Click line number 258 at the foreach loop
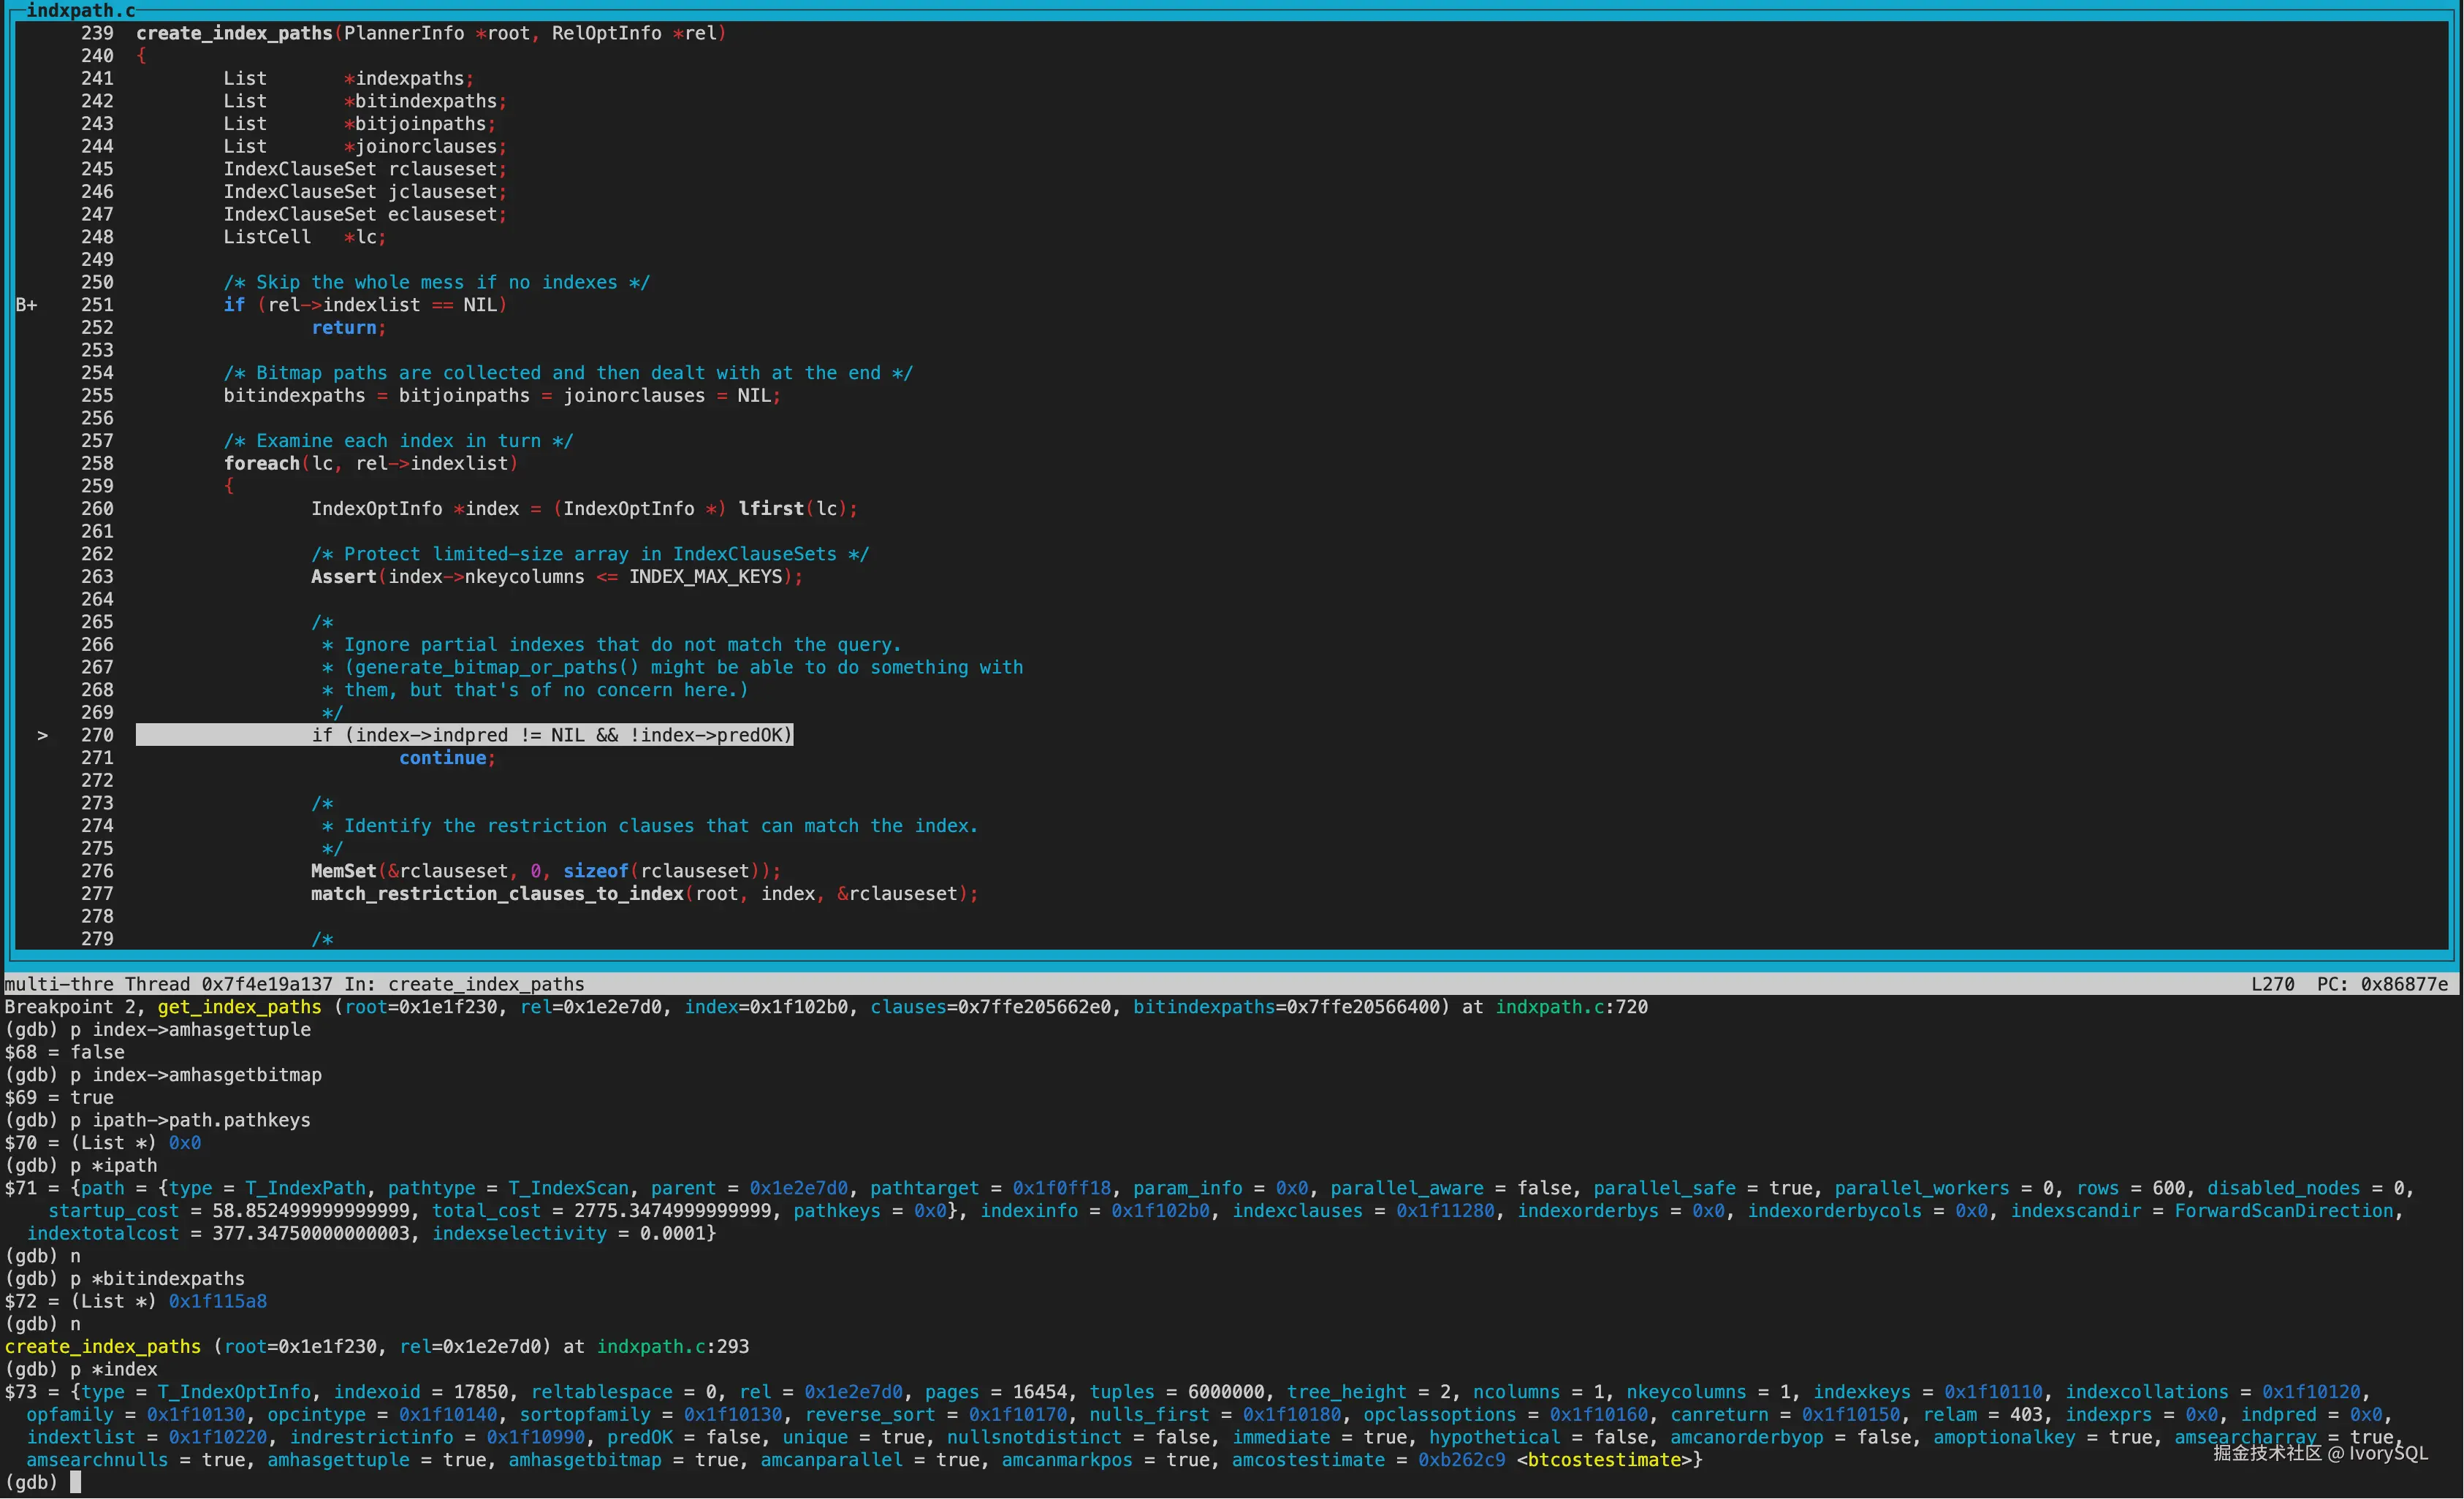The height and width of the screenshot is (1499, 2464). [97, 463]
